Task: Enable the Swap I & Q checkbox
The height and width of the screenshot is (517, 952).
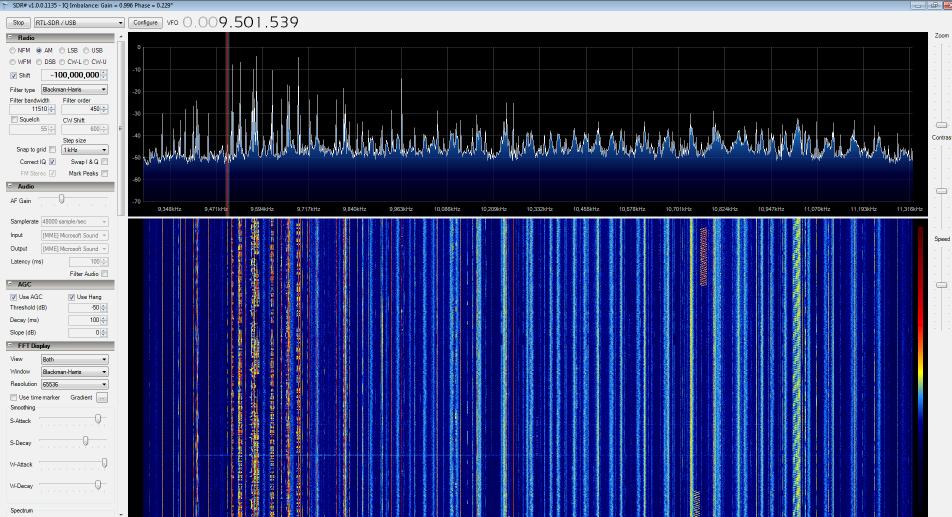Action: [x=104, y=162]
